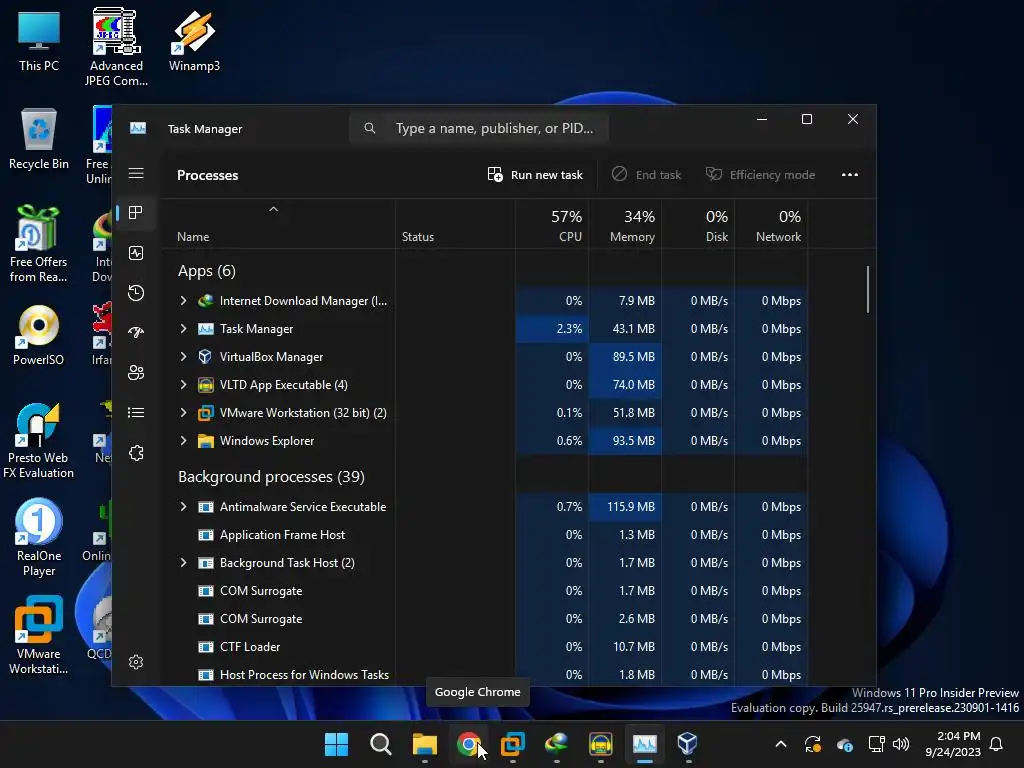Click the Internet Download Manager process icon
This screenshot has width=1024, height=768.
pyautogui.click(x=206, y=300)
